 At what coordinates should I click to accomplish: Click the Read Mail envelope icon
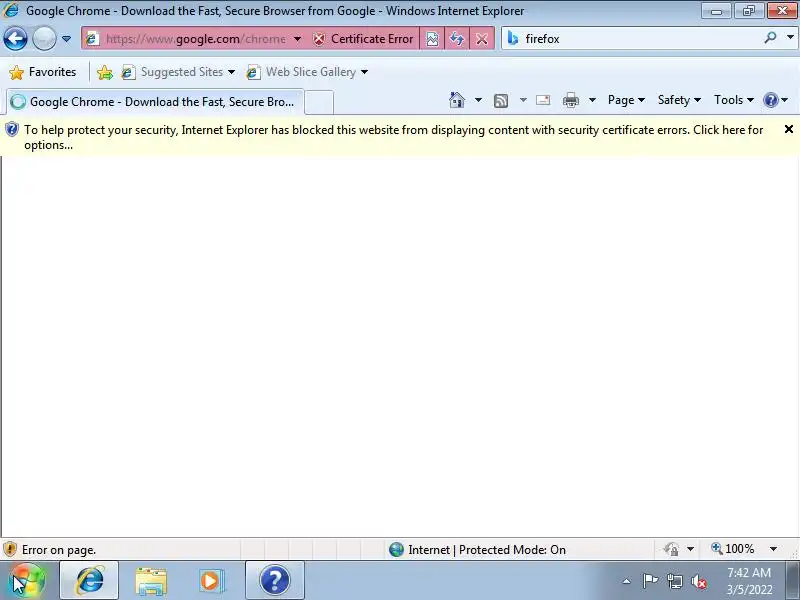point(543,100)
